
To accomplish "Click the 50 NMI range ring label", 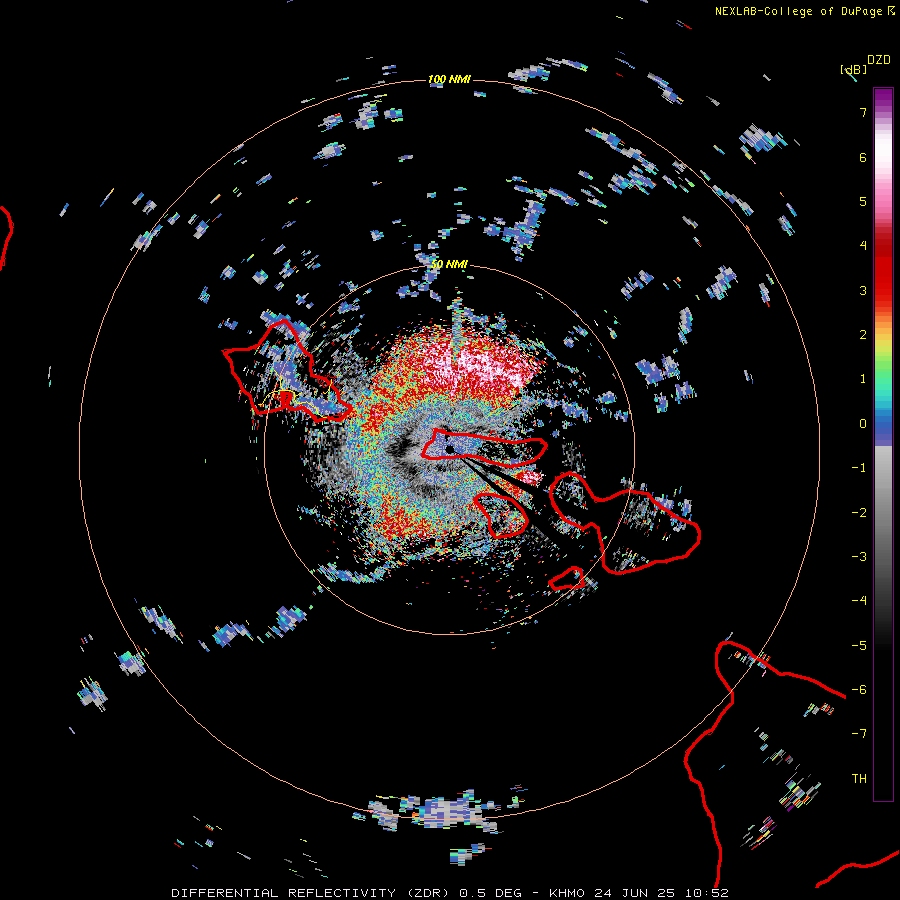I will click(449, 265).
